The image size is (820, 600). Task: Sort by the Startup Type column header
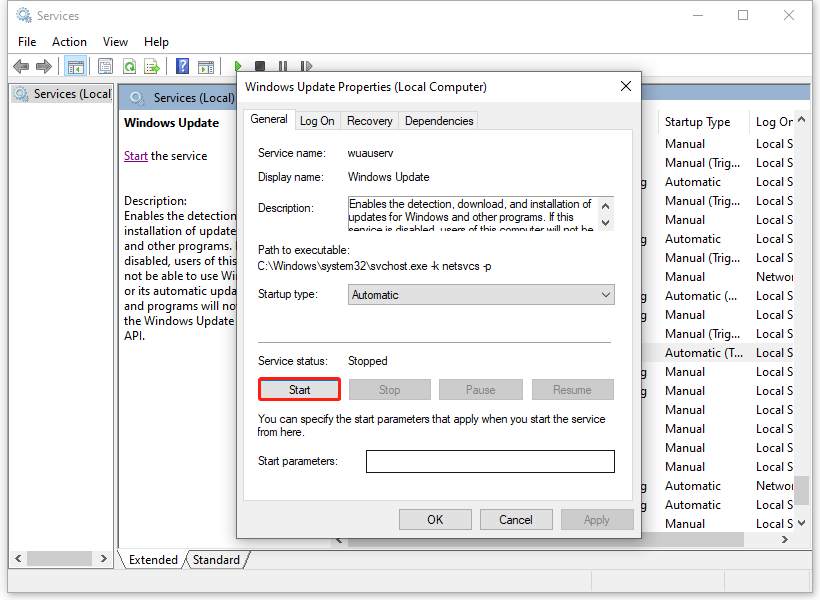[703, 122]
